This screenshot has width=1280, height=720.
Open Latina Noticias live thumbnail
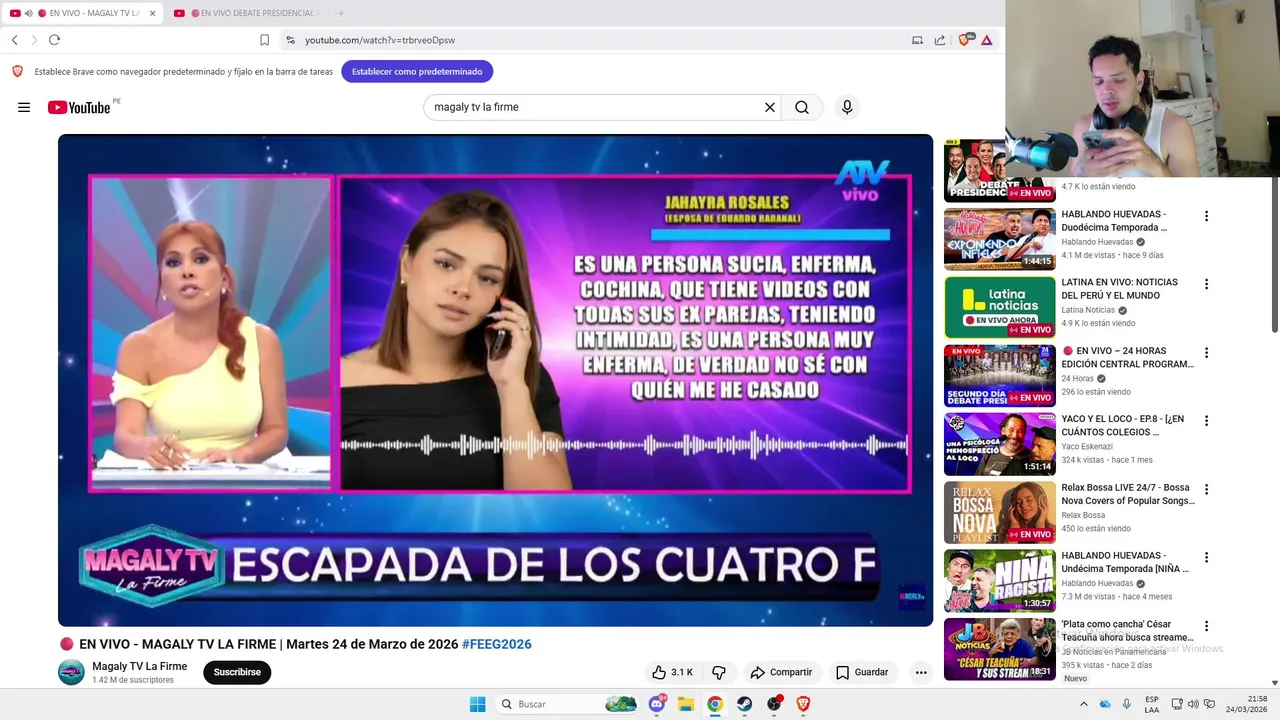[999, 307]
